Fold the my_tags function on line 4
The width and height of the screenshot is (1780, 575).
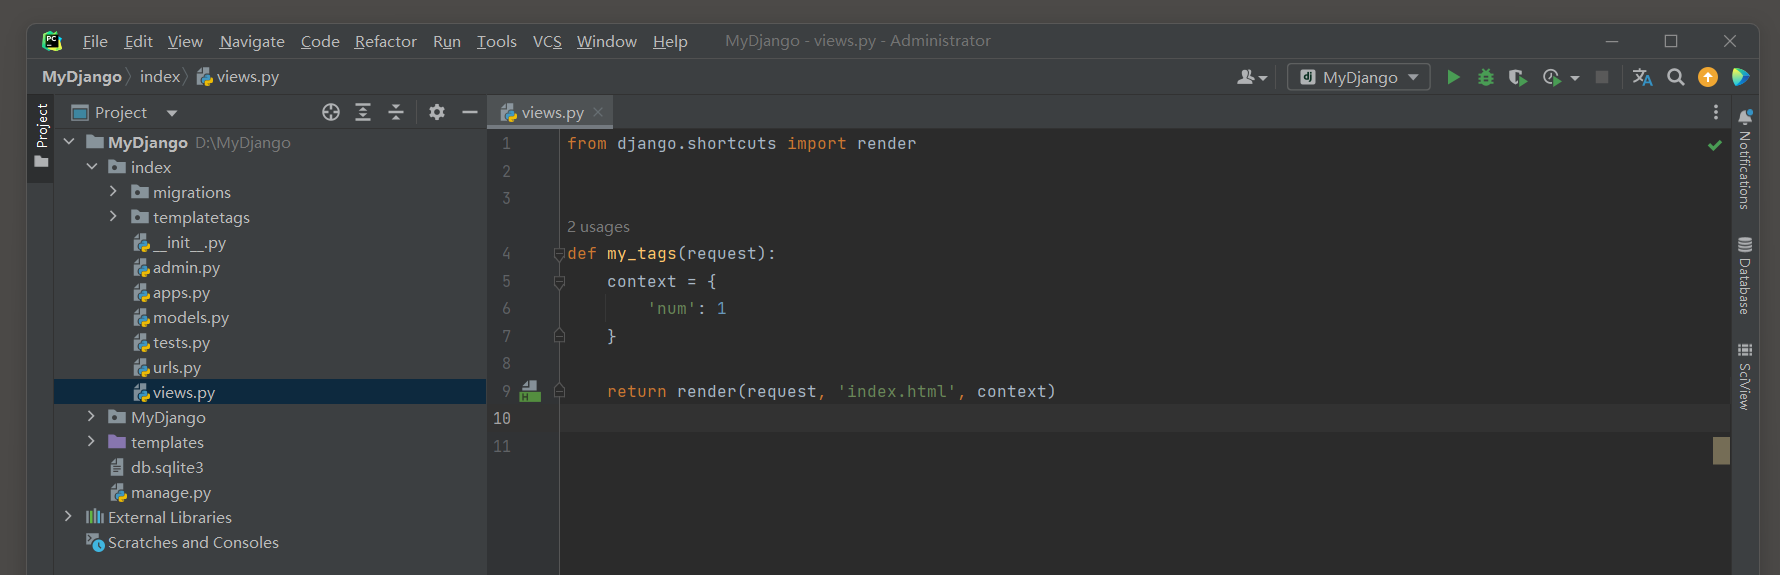coord(559,254)
